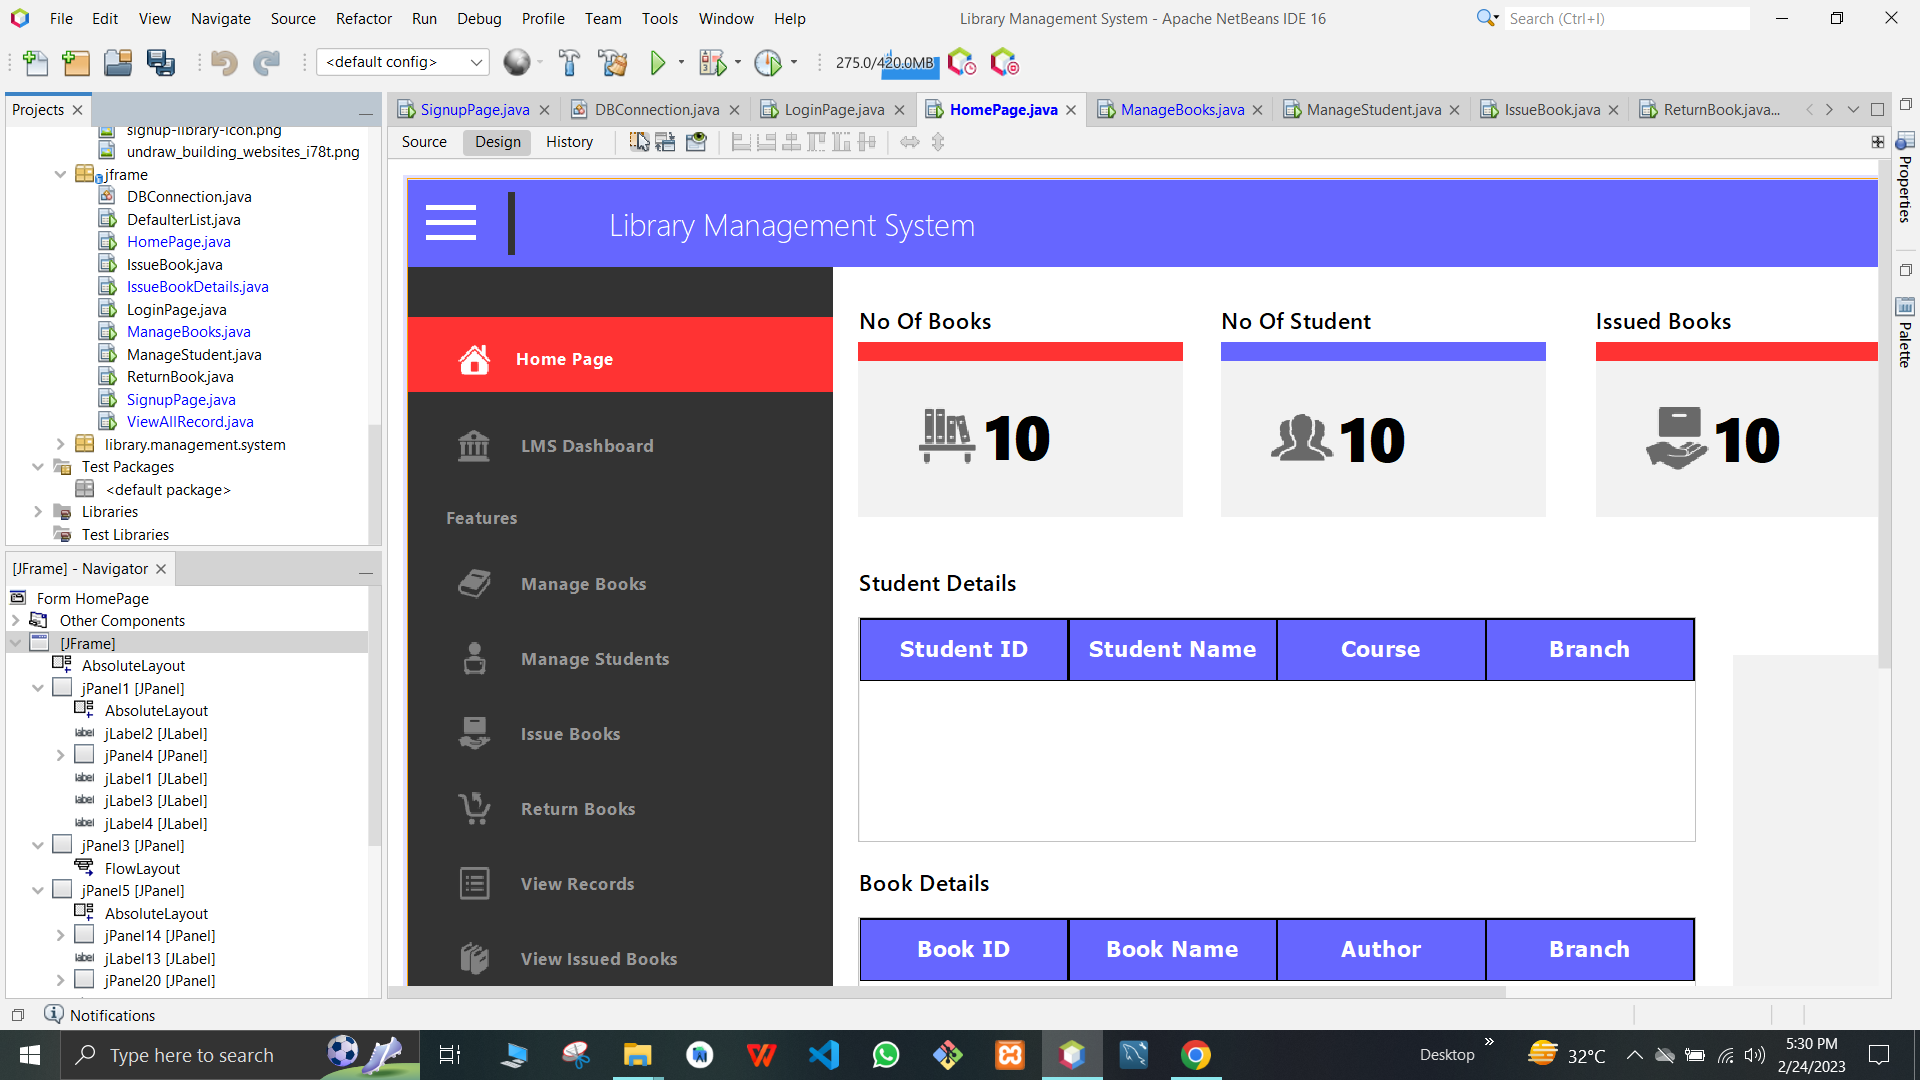Click the Notifications status bar entry
Image resolution: width=1920 pixels, height=1080 pixels.
click(100, 1015)
